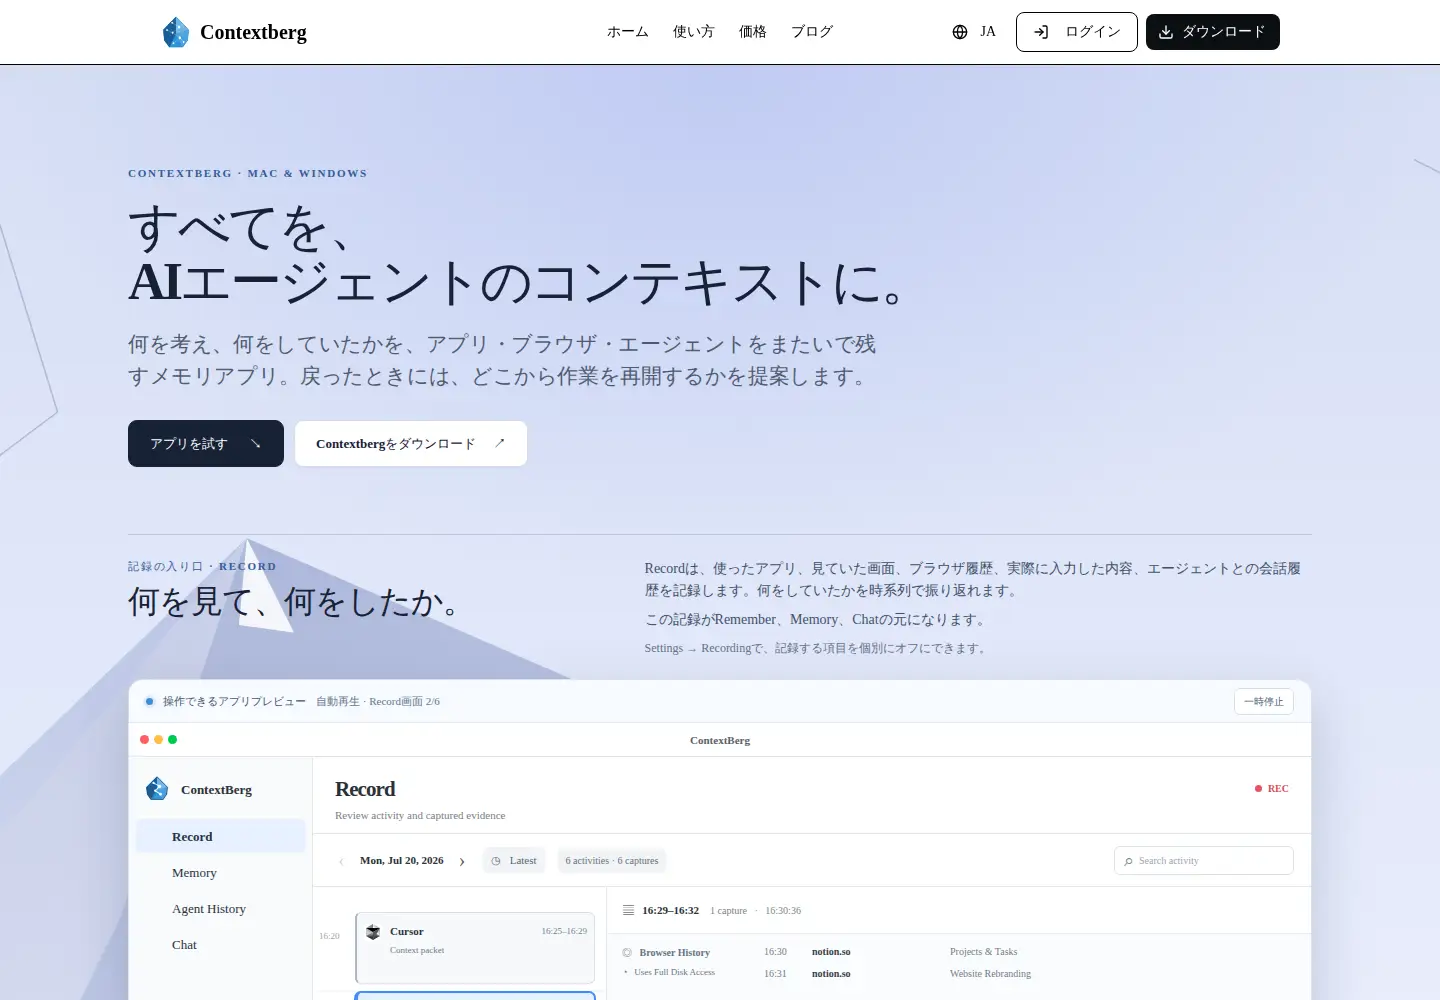Open the 価格 nav item
The image size is (1440, 1000).
pos(753,32)
